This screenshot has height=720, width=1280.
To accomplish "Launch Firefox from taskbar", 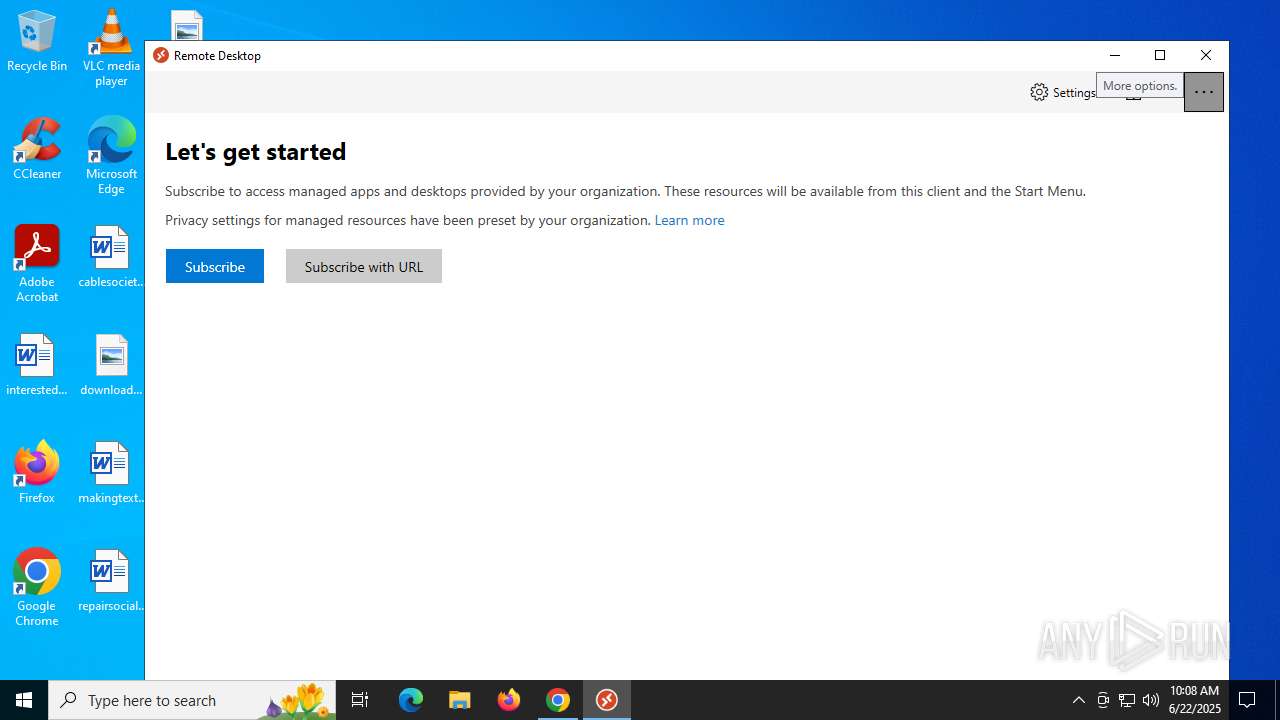I will pos(509,700).
